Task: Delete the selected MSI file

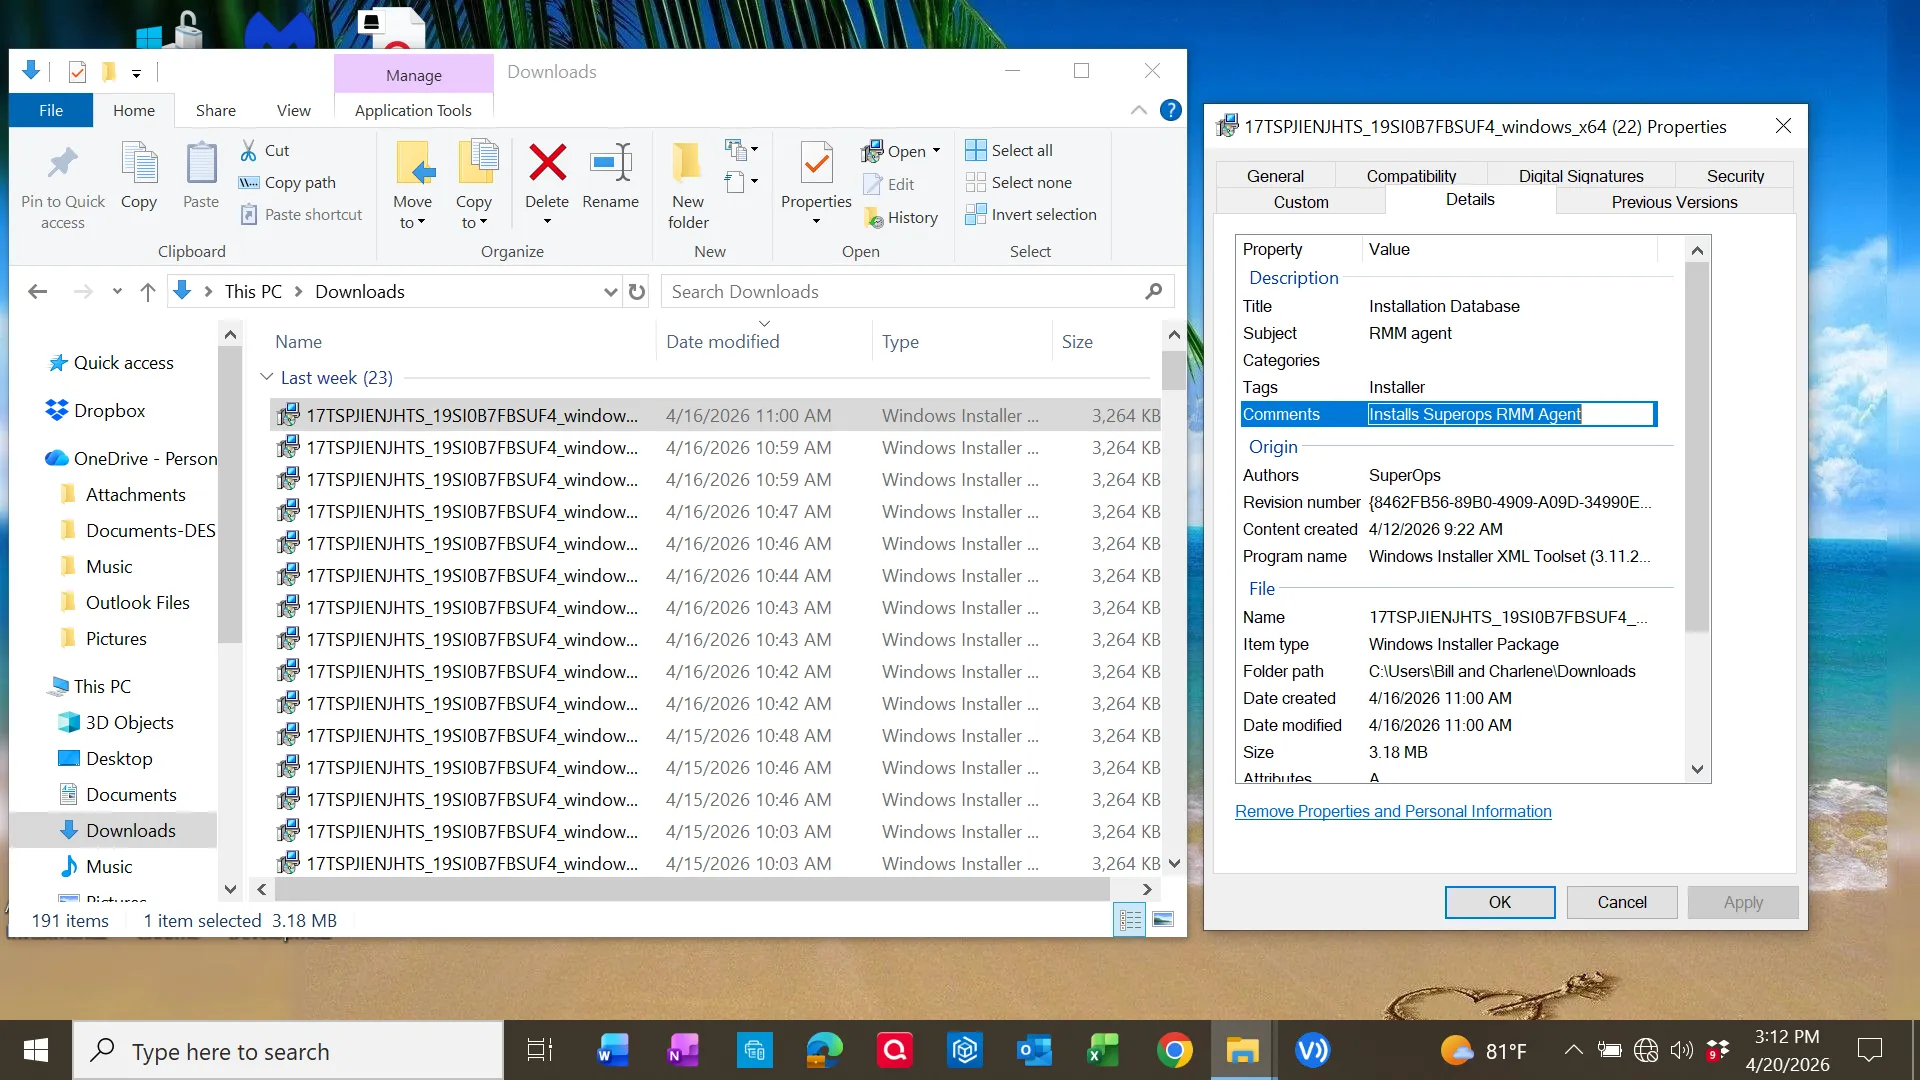Action: [x=547, y=180]
